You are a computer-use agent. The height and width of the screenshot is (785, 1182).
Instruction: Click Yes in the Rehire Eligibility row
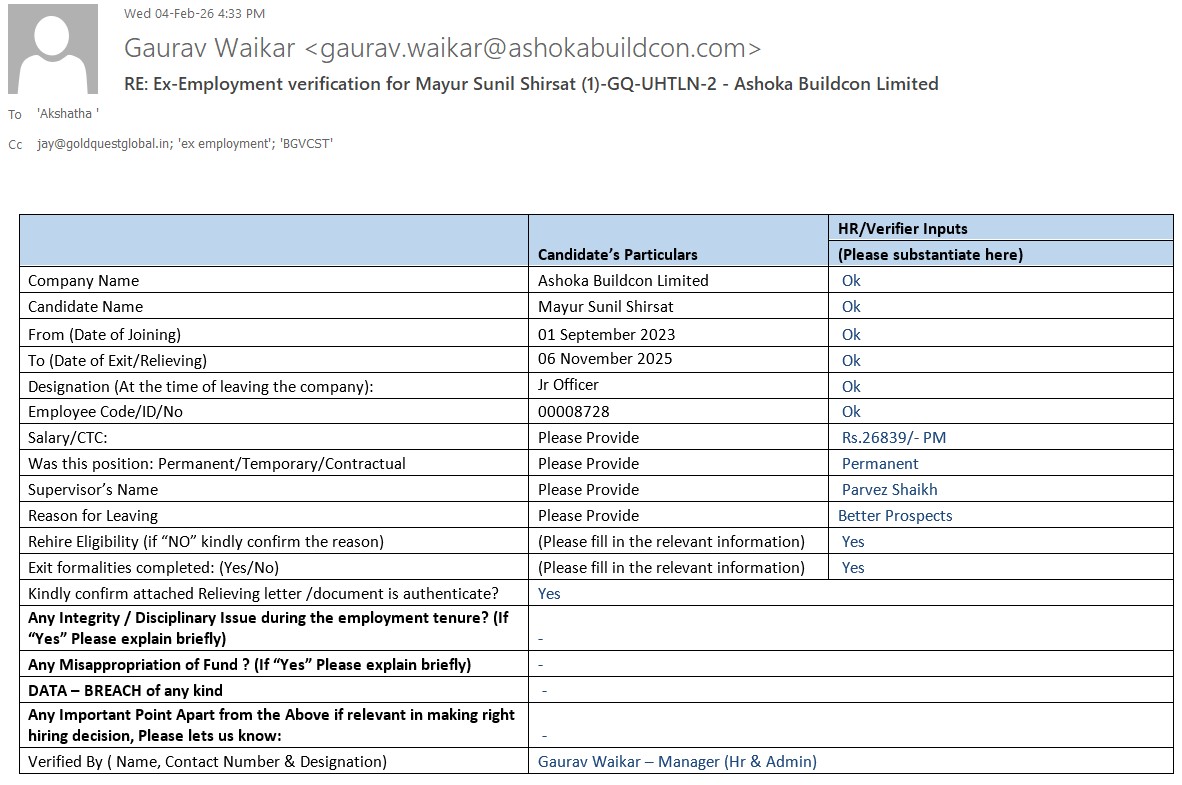click(x=853, y=542)
